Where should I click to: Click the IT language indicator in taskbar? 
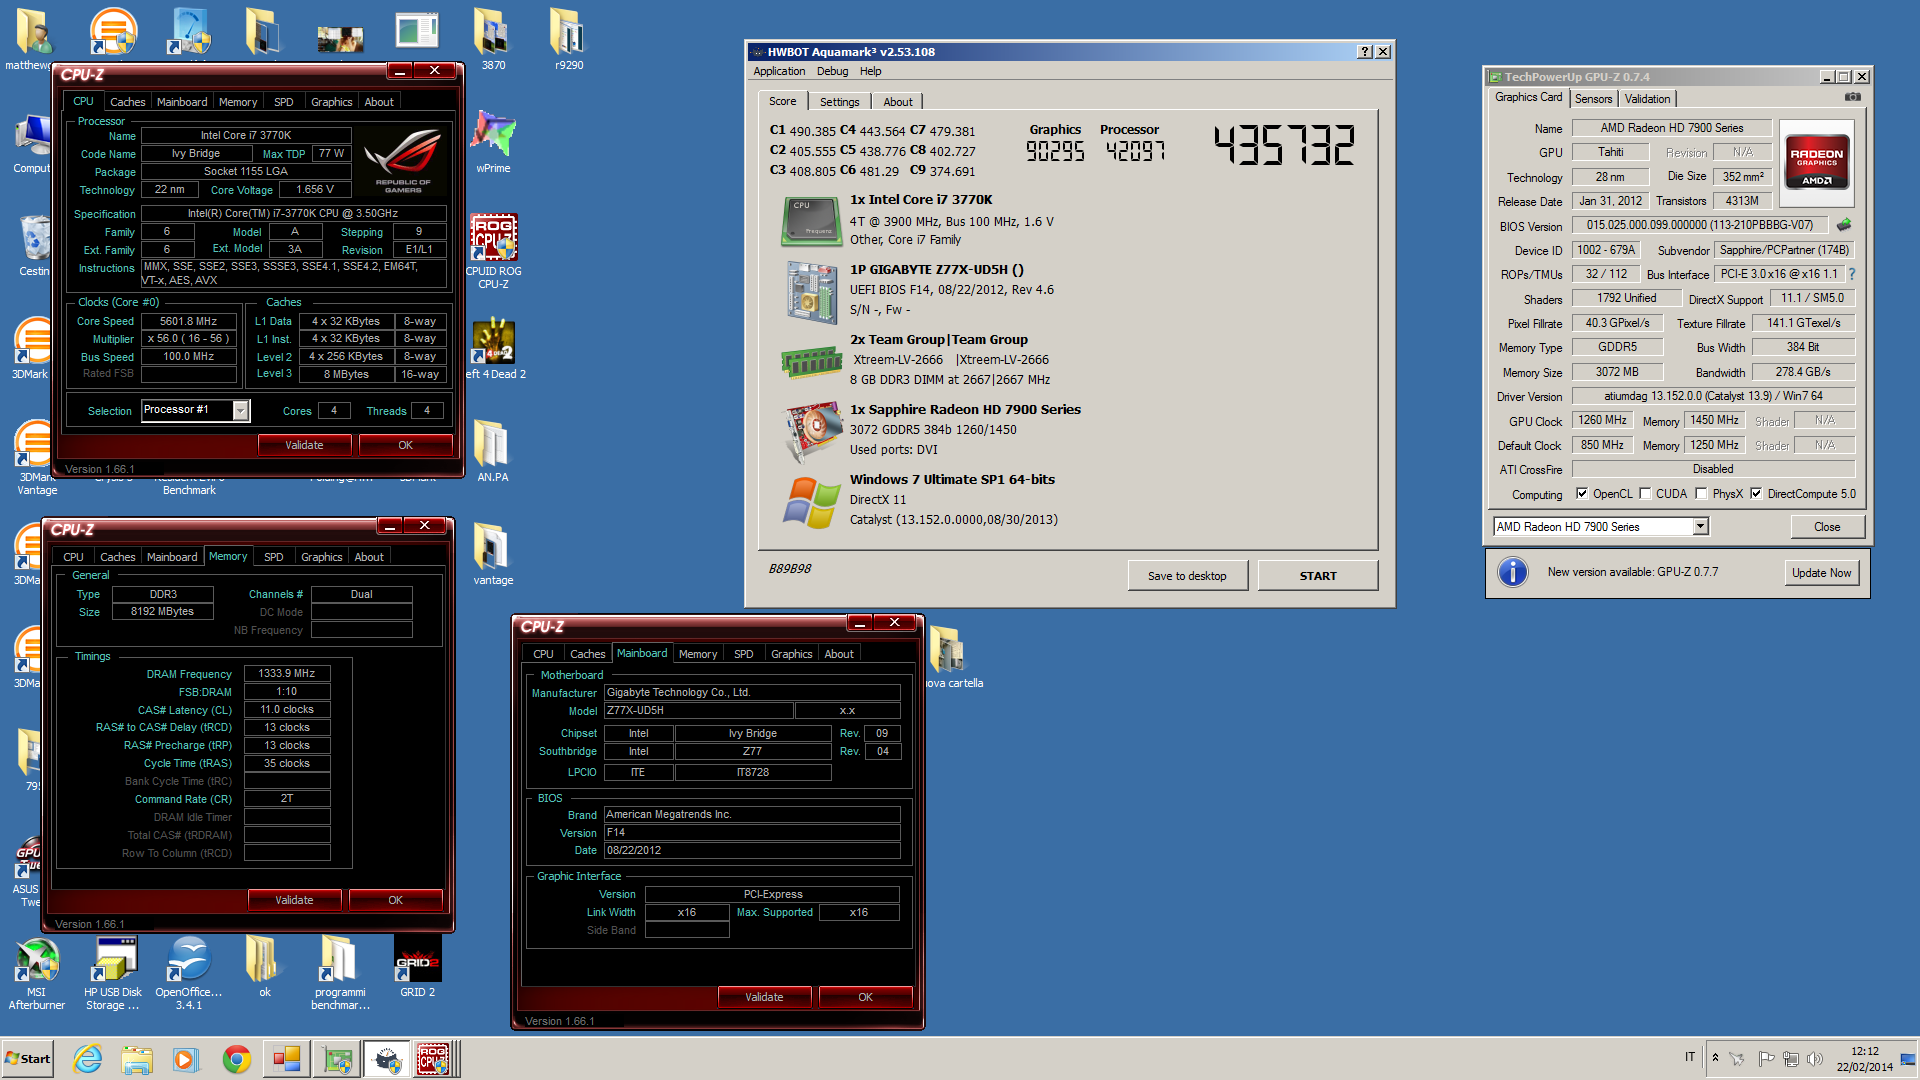coord(1690,1057)
